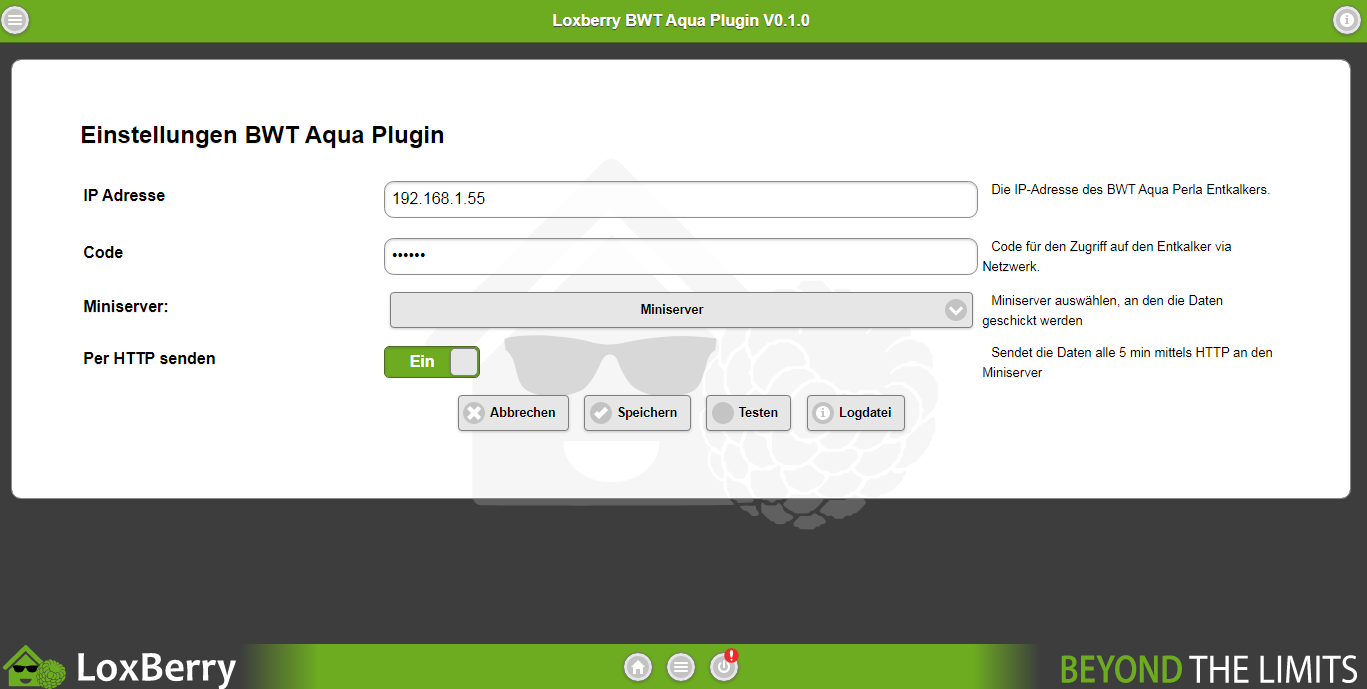Screen dimensions: 1367x689
Task: Open the hamburger menu in the header
Action: coord(15,20)
